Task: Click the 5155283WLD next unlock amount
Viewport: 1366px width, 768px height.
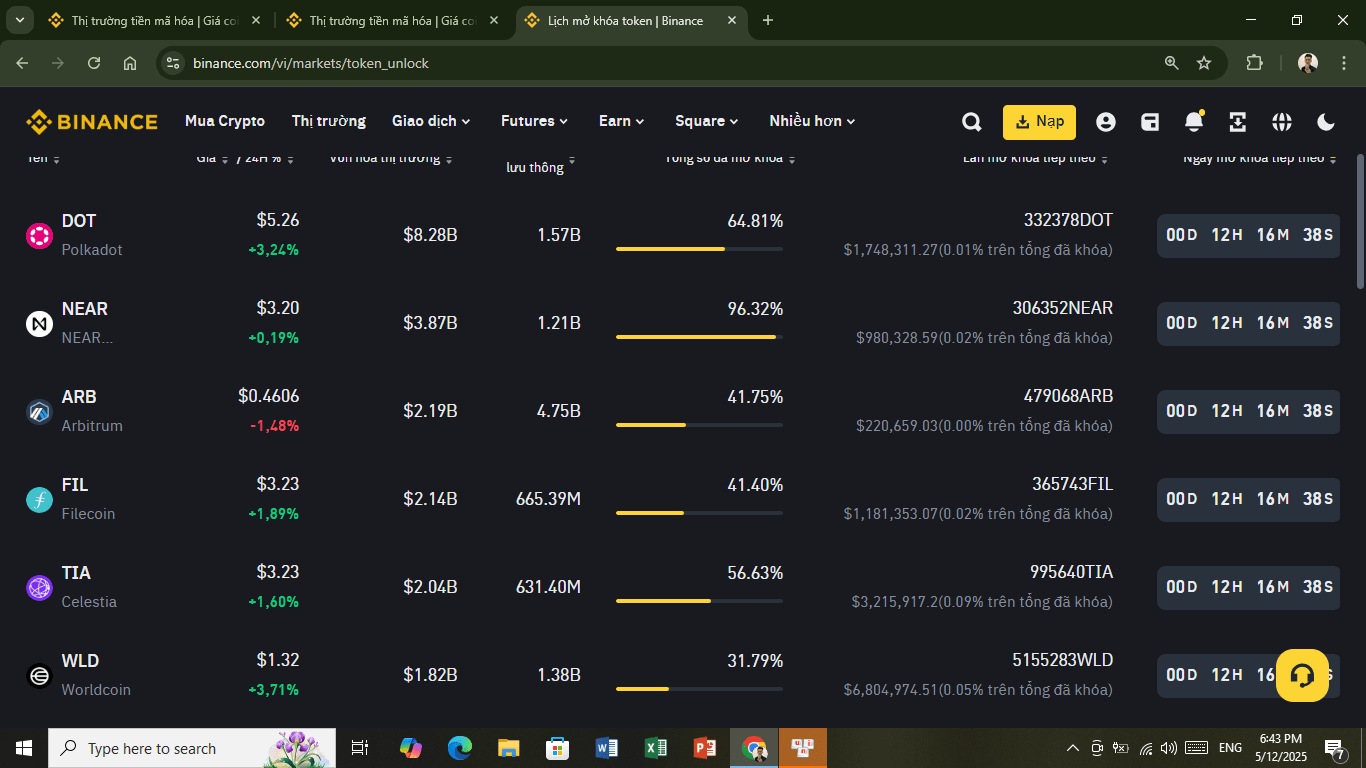Action: click(x=1062, y=660)
